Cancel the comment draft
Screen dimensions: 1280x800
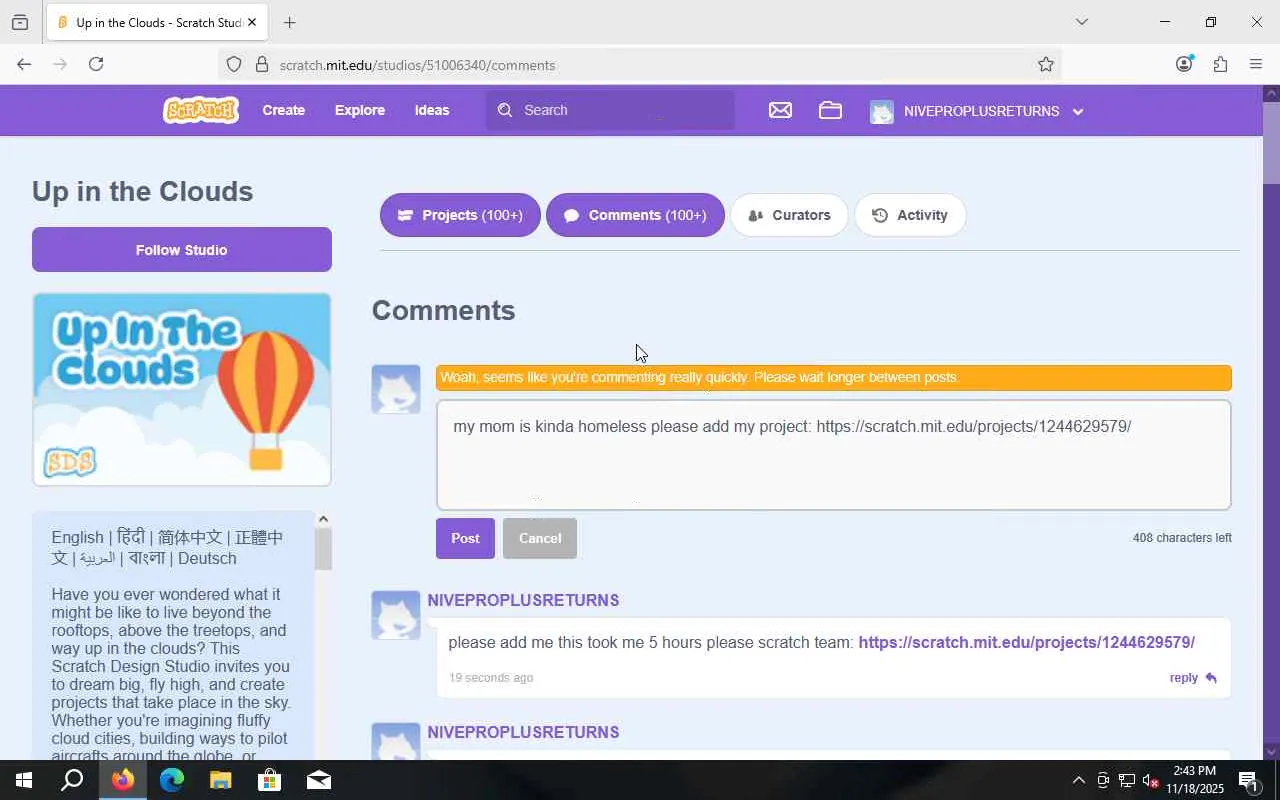click(x=540, y=538)
